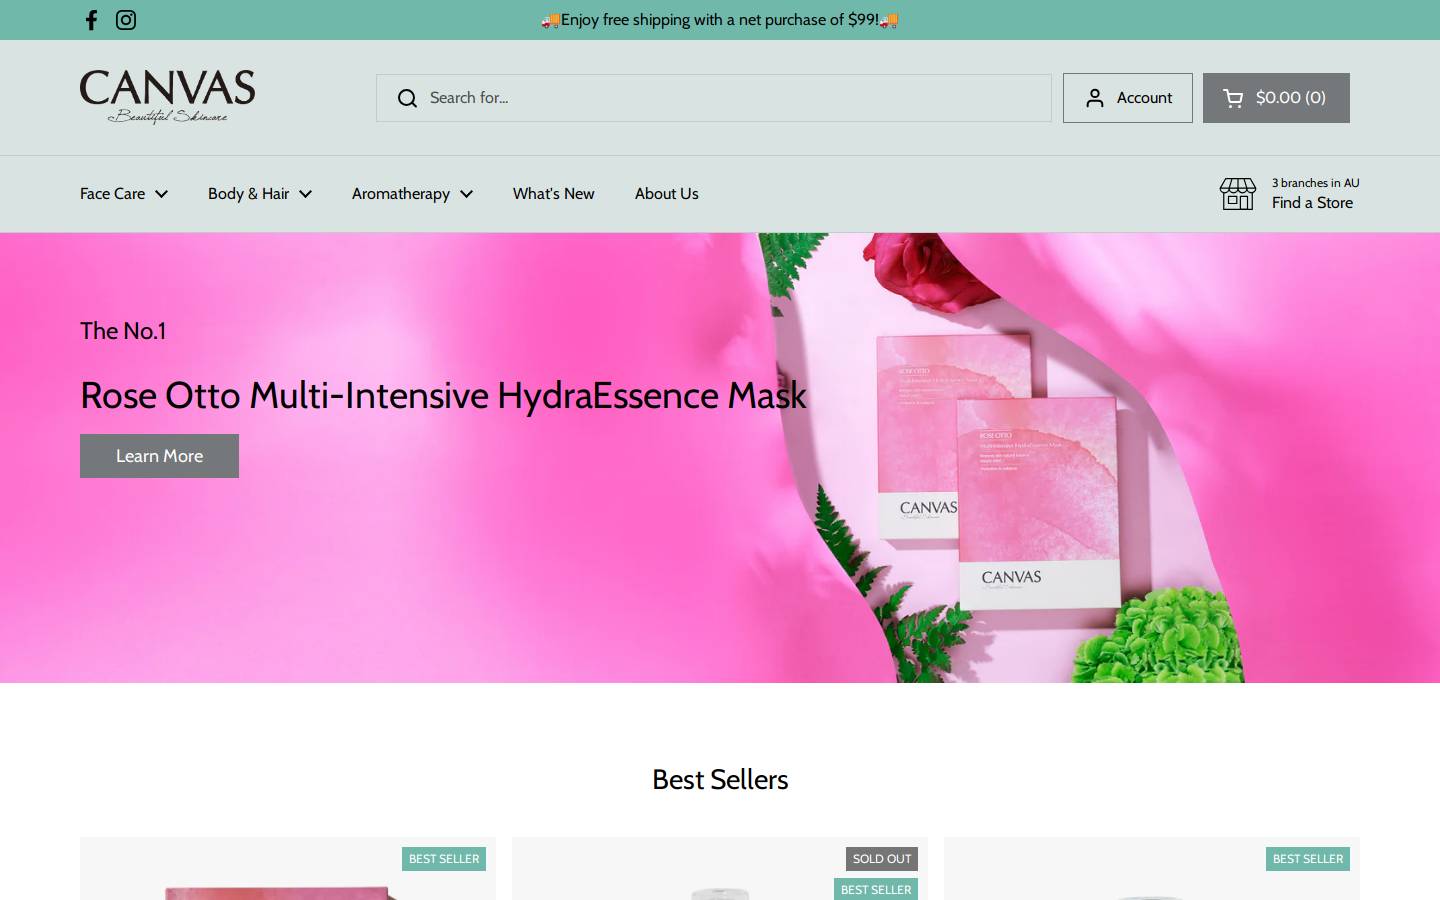Go to About Us page
The height and width of the screenshot is (900, 1440).
[667, 194]
